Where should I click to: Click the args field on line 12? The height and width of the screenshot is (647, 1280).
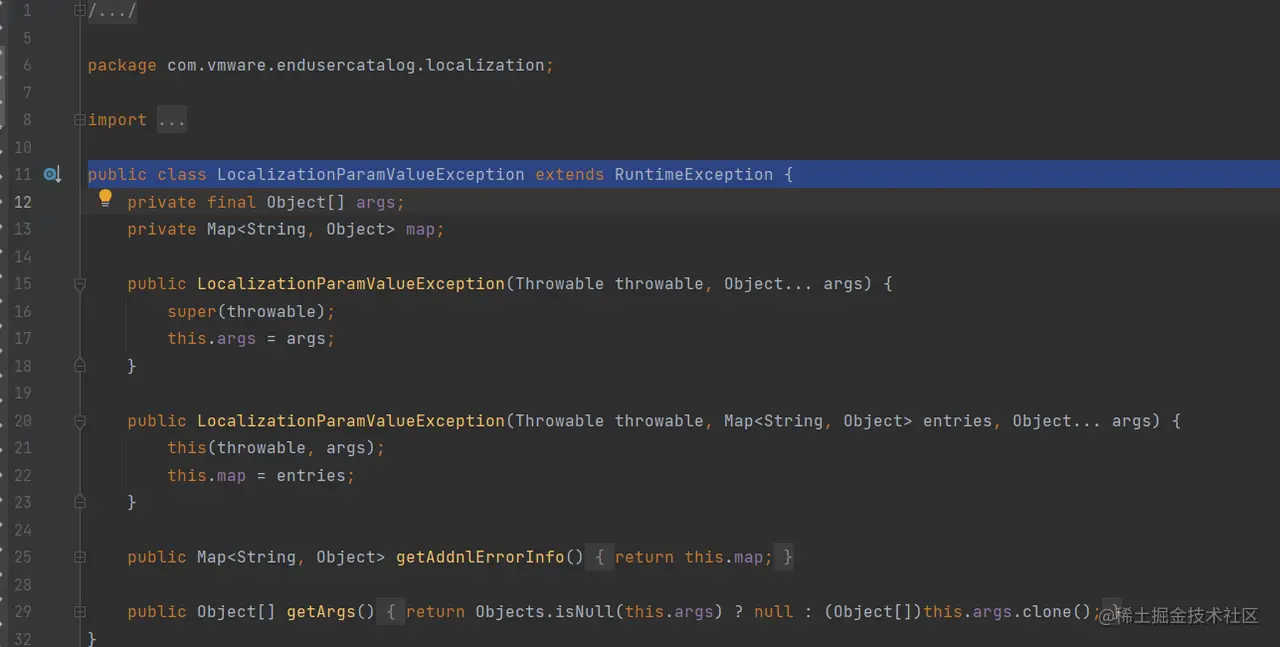tap(375, 202)
